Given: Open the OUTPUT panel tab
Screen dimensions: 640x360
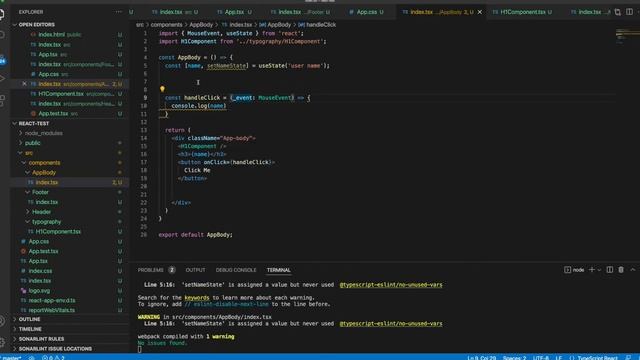Looking at the screenshot, I should click(x=196, y=270).
